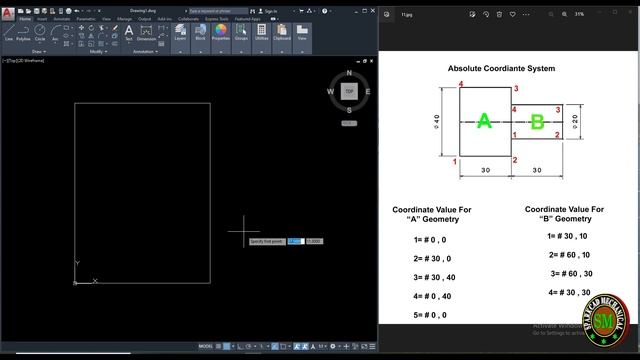Switch to the Express Tools ribbon tab
The height and width of the screenshot is (360, 640).
[217, 19]
